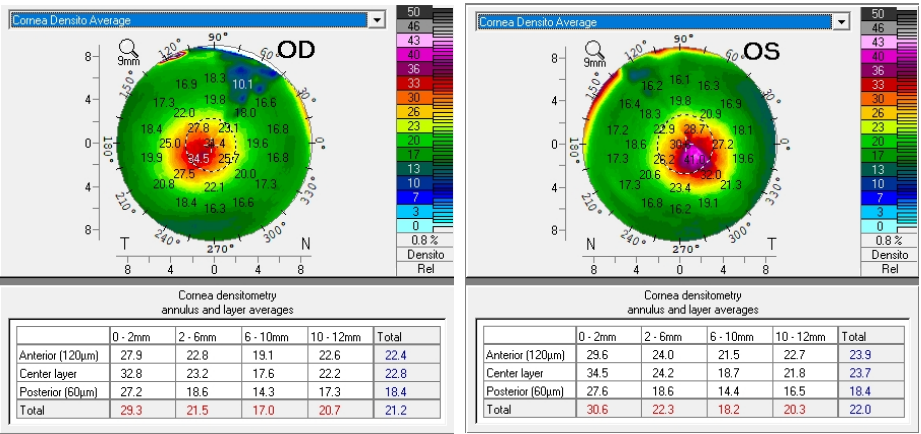Select the 40 magenta swatch in OS scale
921x434 pixels.
pos(878,57)
